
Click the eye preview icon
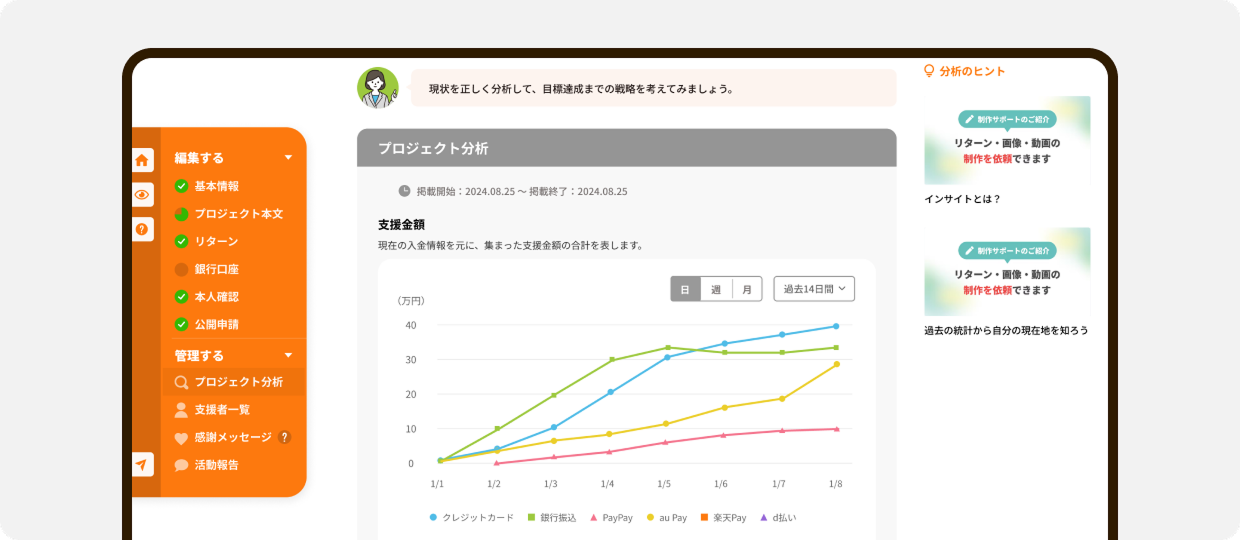[143, 195]
